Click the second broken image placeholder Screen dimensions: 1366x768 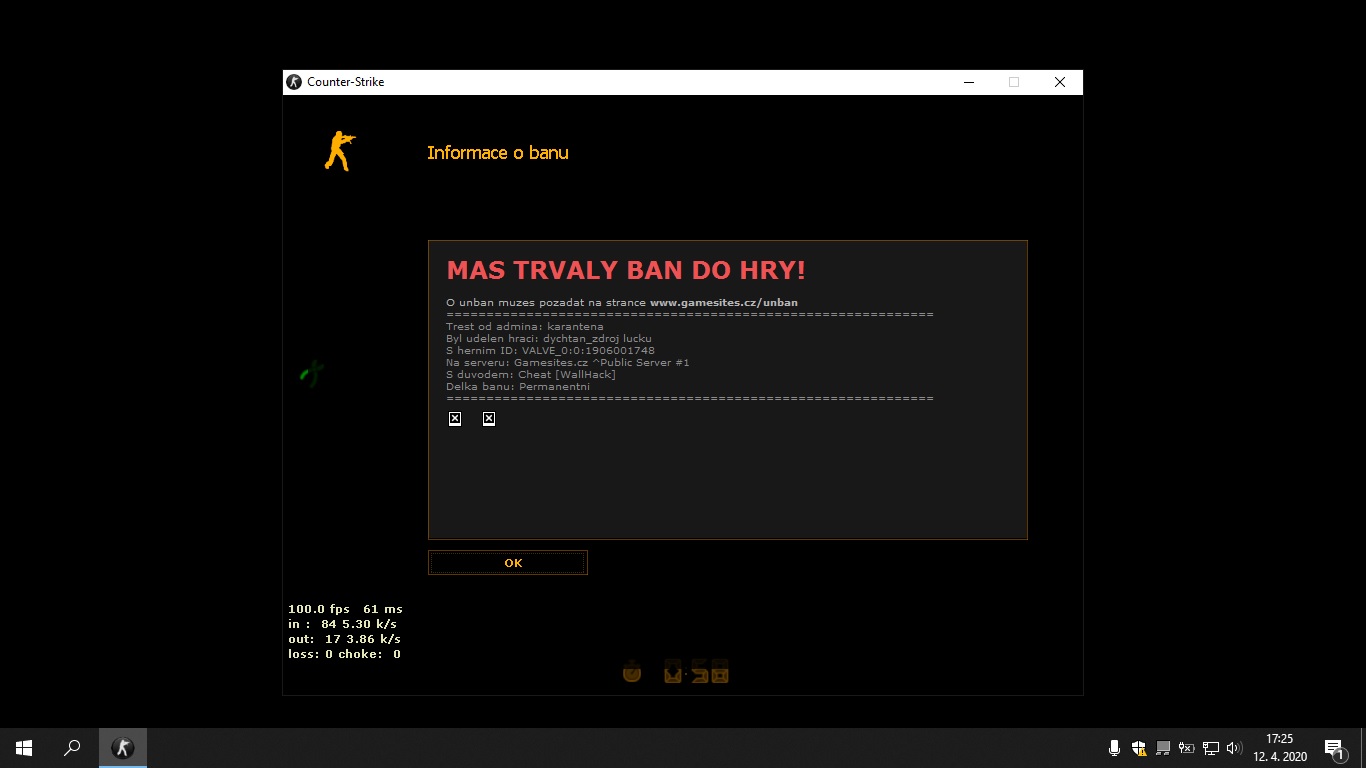click(x=489, y=419)
